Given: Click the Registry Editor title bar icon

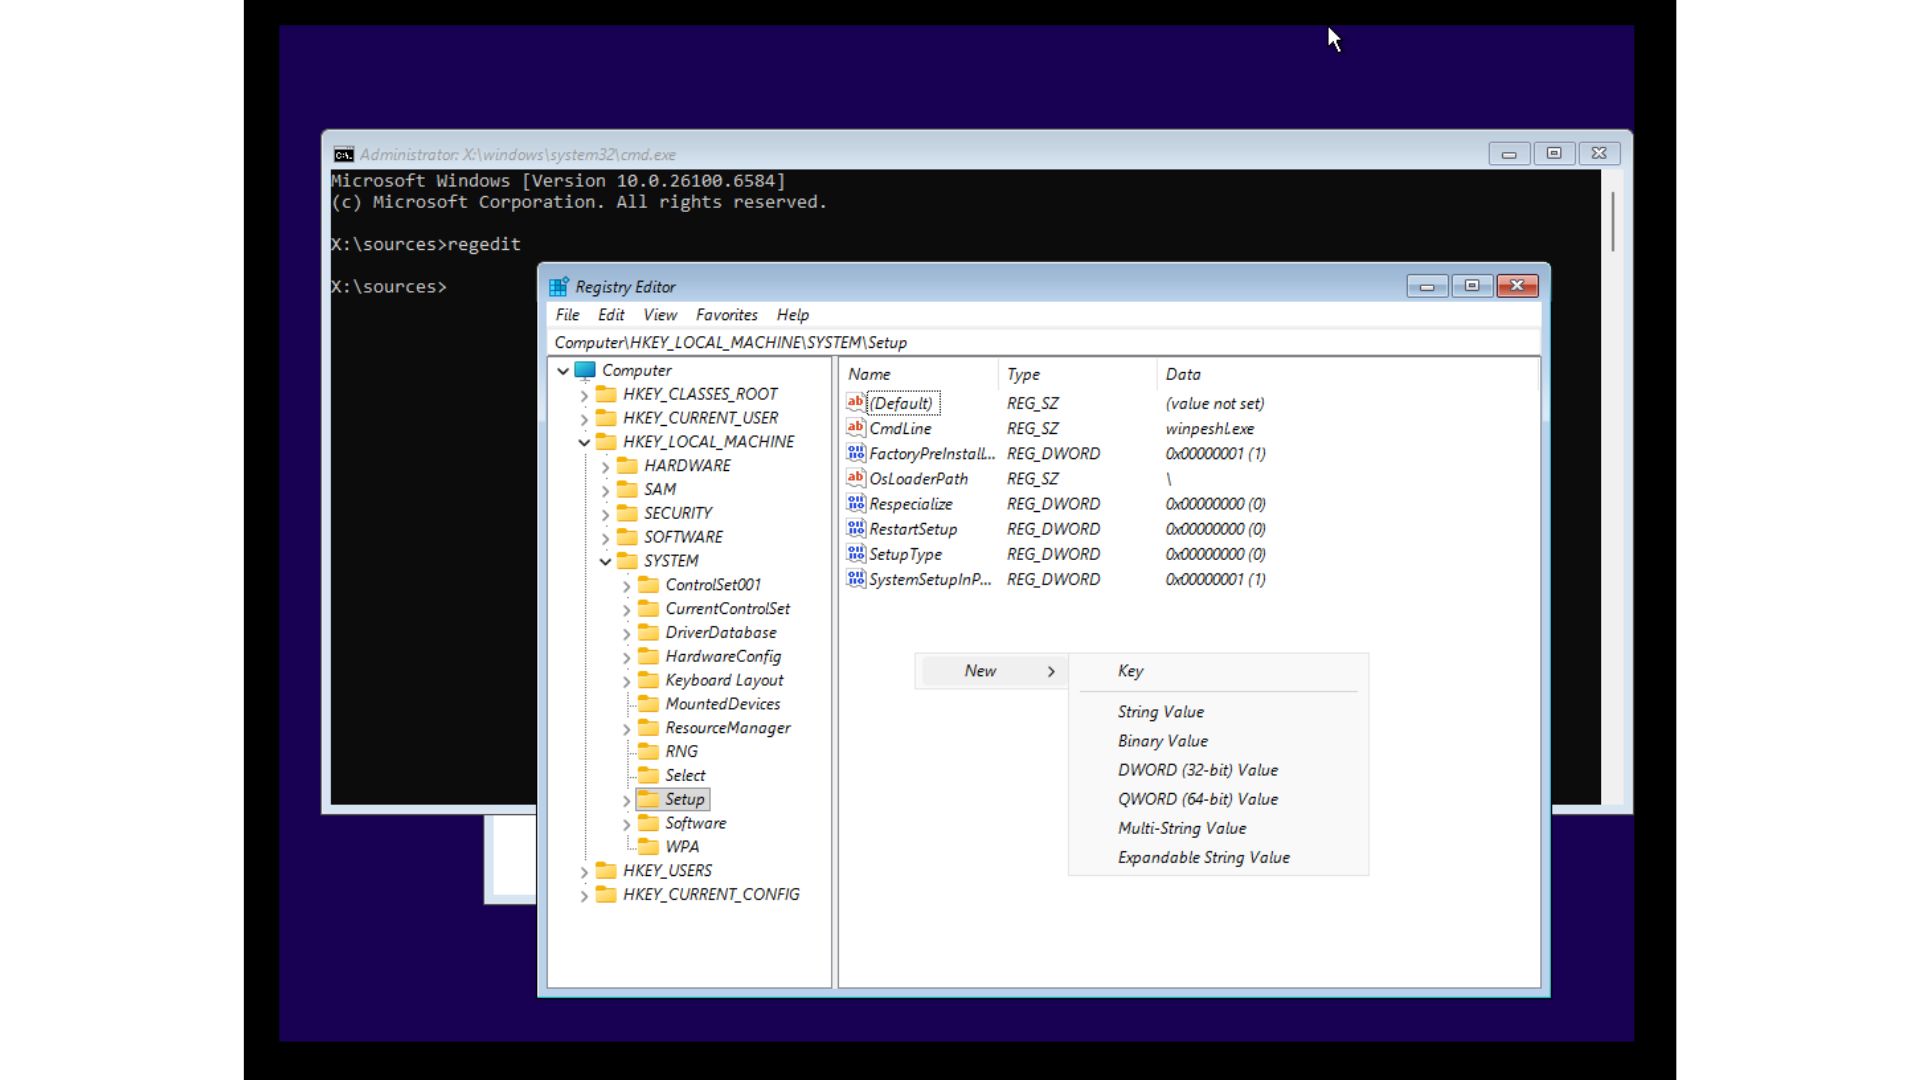Looking at the screenshot, I should pyautogui.click(x=559, y=286).
